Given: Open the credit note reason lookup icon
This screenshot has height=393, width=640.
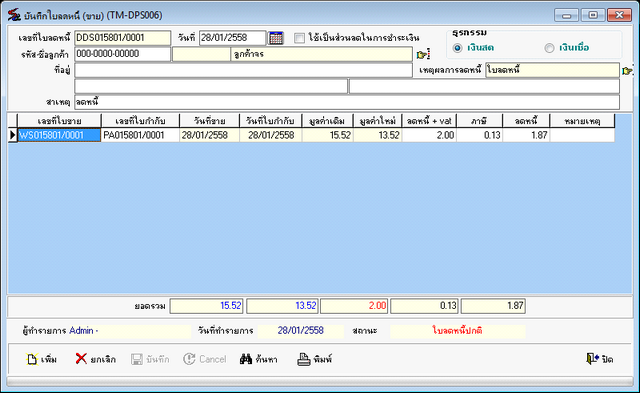Looking at the screenshot, I should 627,71.
